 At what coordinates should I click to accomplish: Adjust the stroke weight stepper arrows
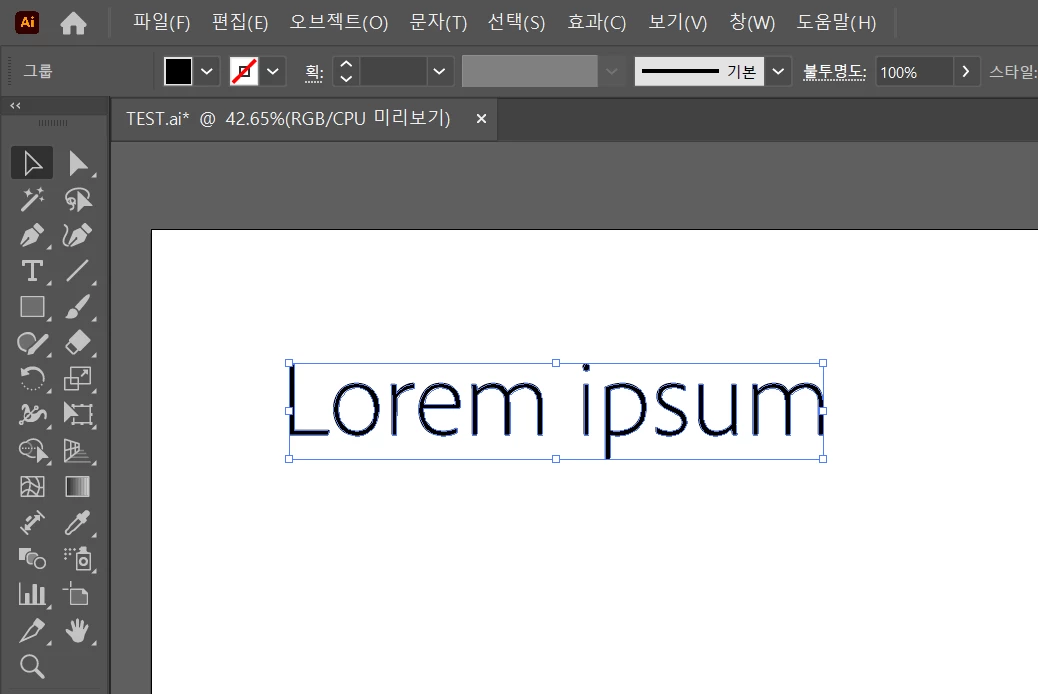click(346, 71)
